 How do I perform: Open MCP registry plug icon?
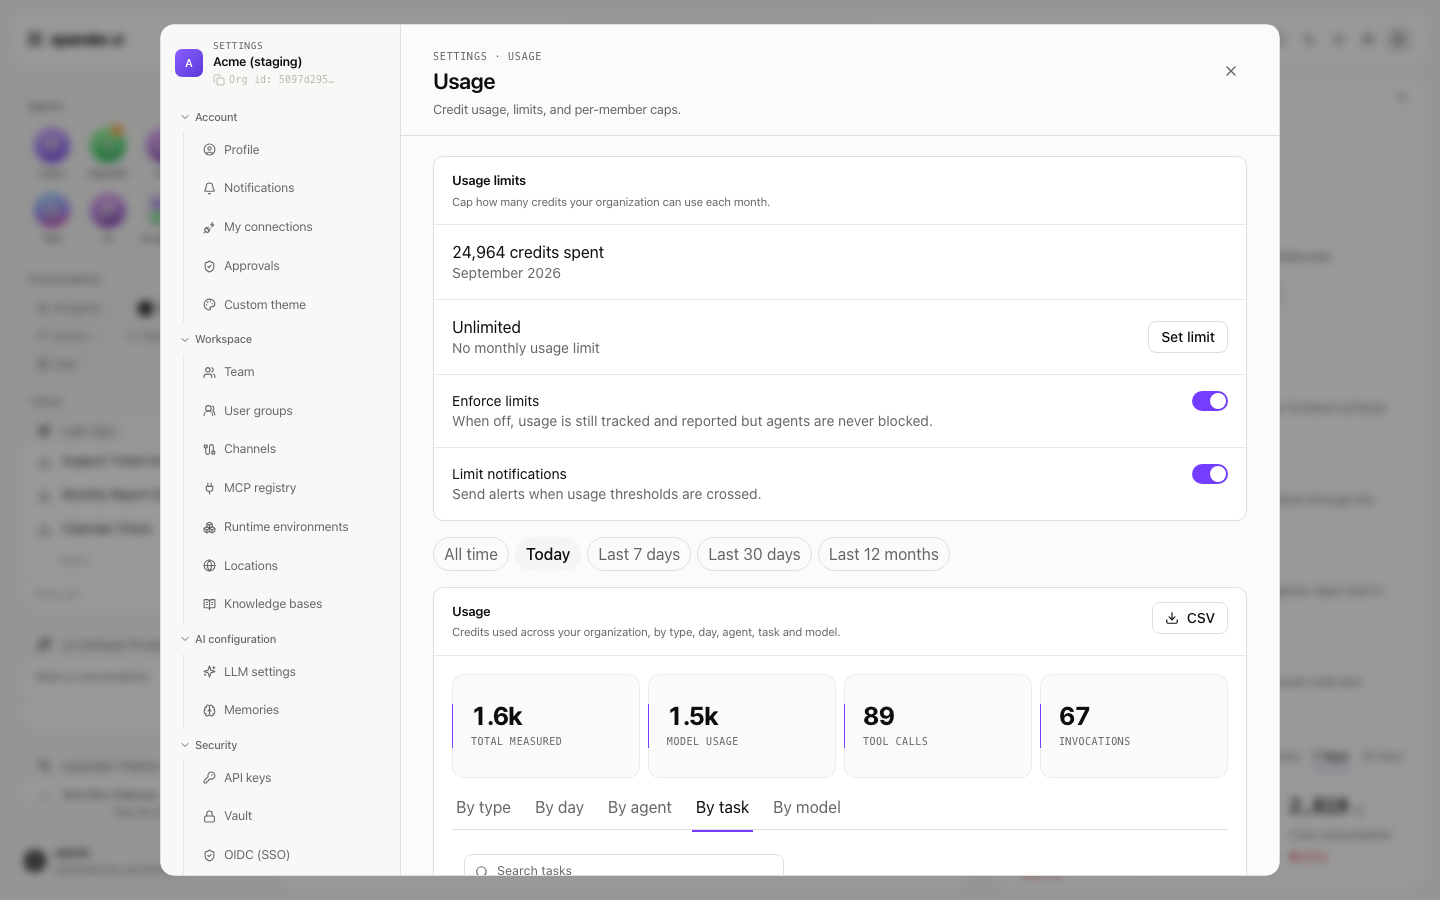pos(209,488)
